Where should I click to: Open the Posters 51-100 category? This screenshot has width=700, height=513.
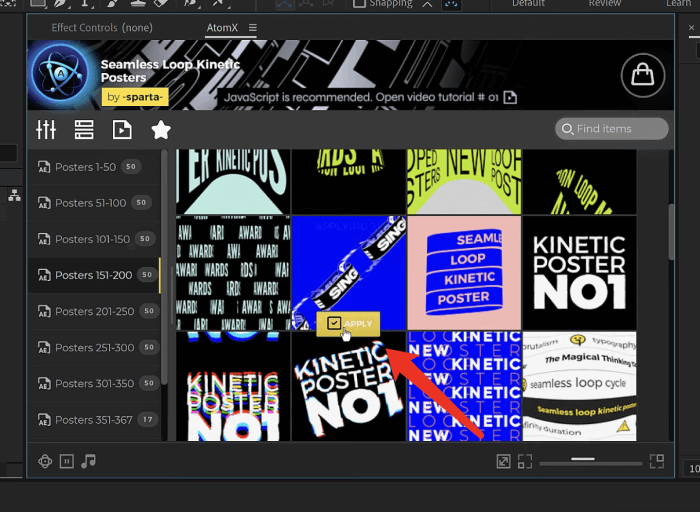pyautogui.click(x=94, y=203)
